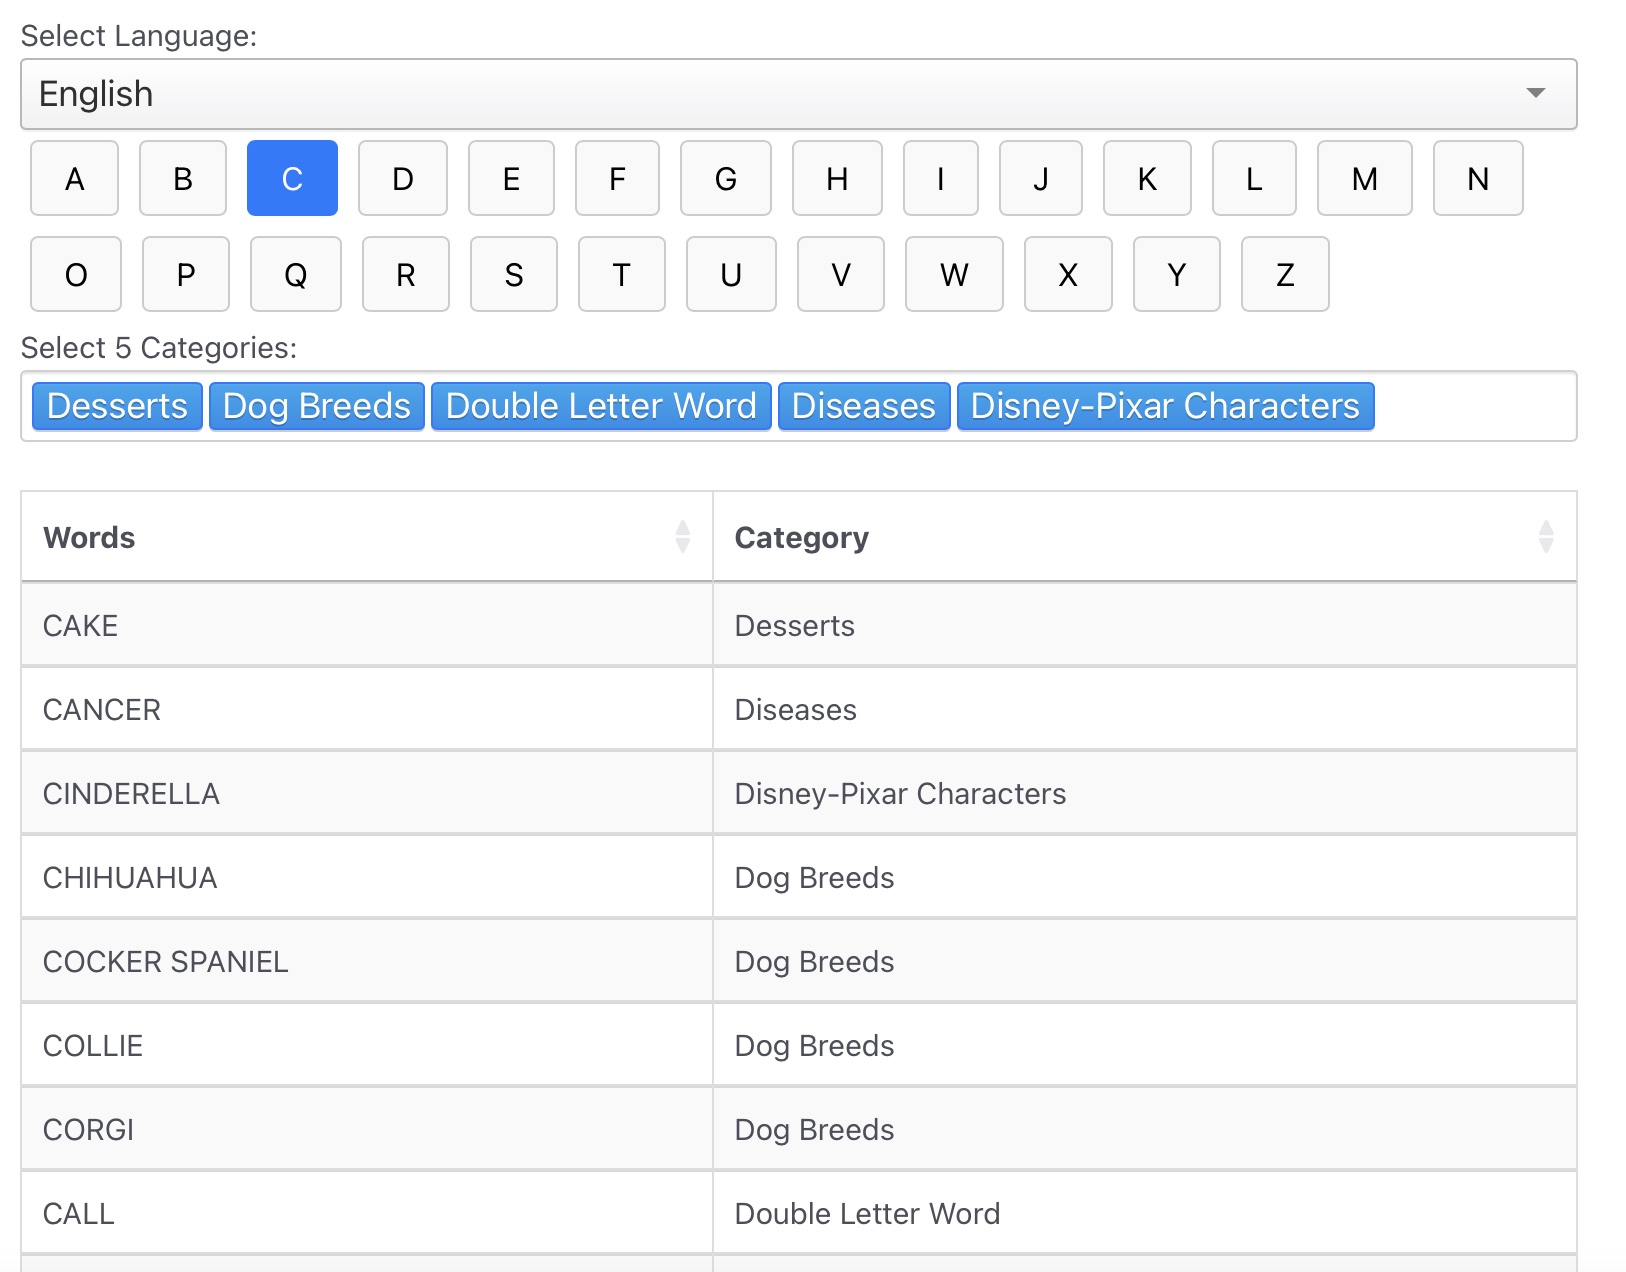Select the letter W
Screen dimensions: 1626x1272
(x=954, y=274)
